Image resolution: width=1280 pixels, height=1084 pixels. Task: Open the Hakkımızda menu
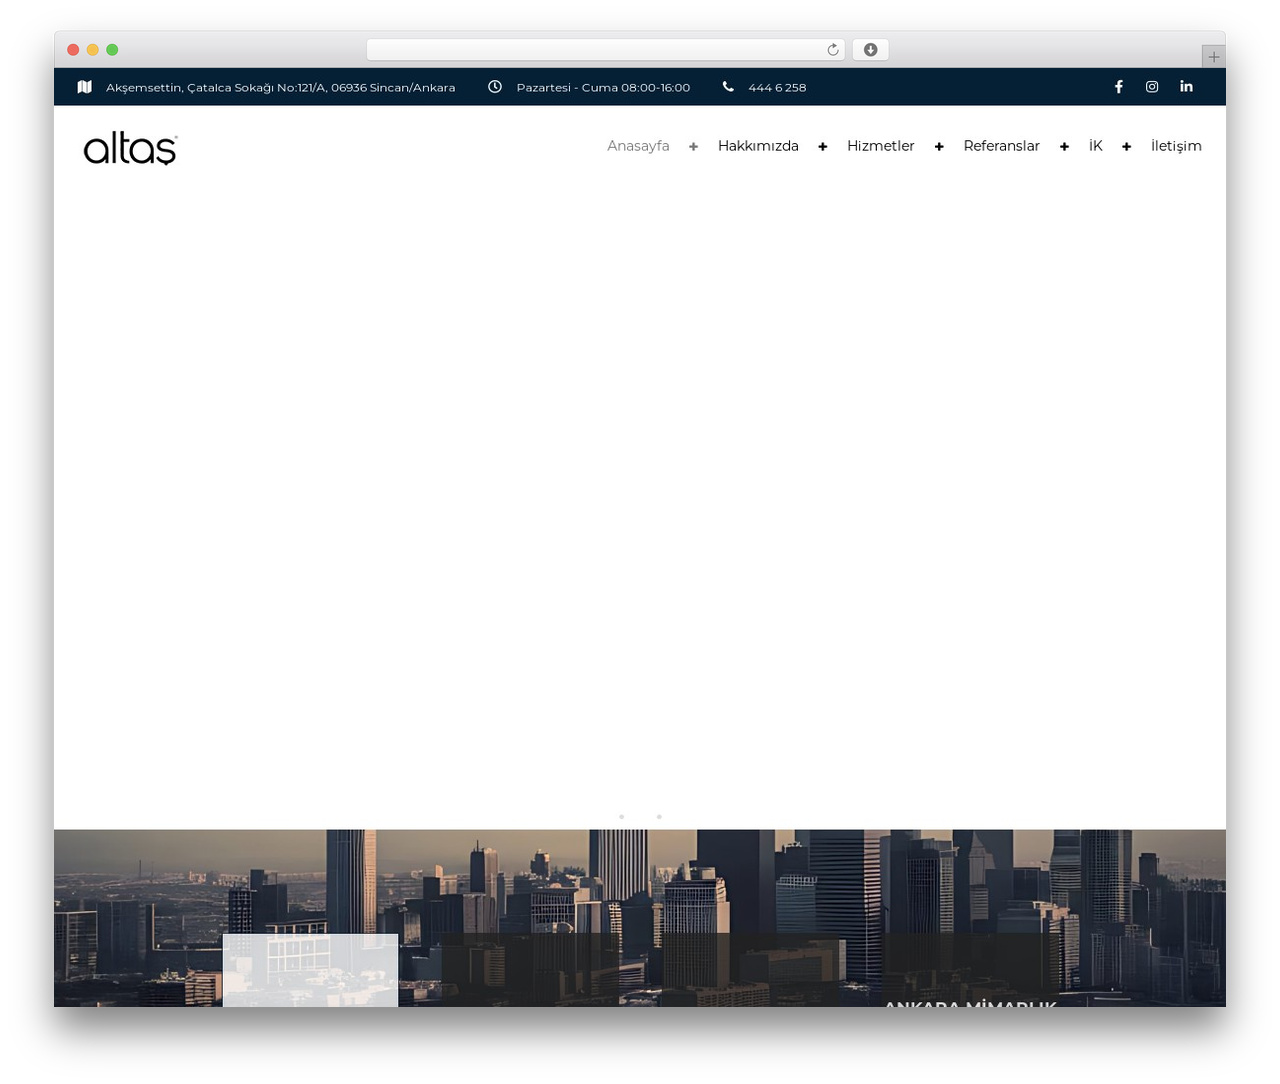click(x=758, y=146)
